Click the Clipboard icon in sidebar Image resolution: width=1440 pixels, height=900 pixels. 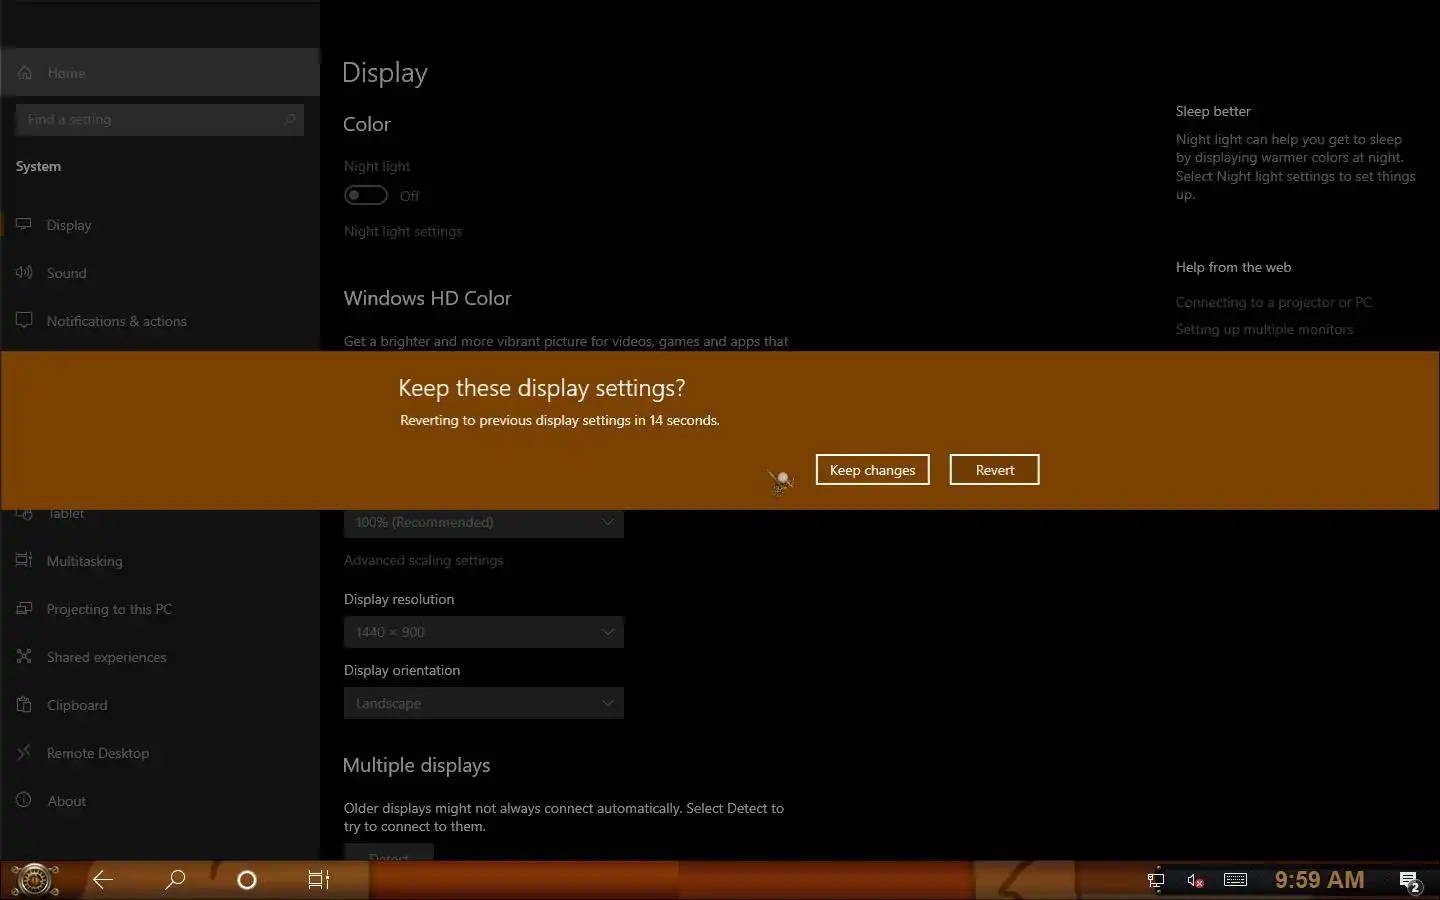(24, 704)
